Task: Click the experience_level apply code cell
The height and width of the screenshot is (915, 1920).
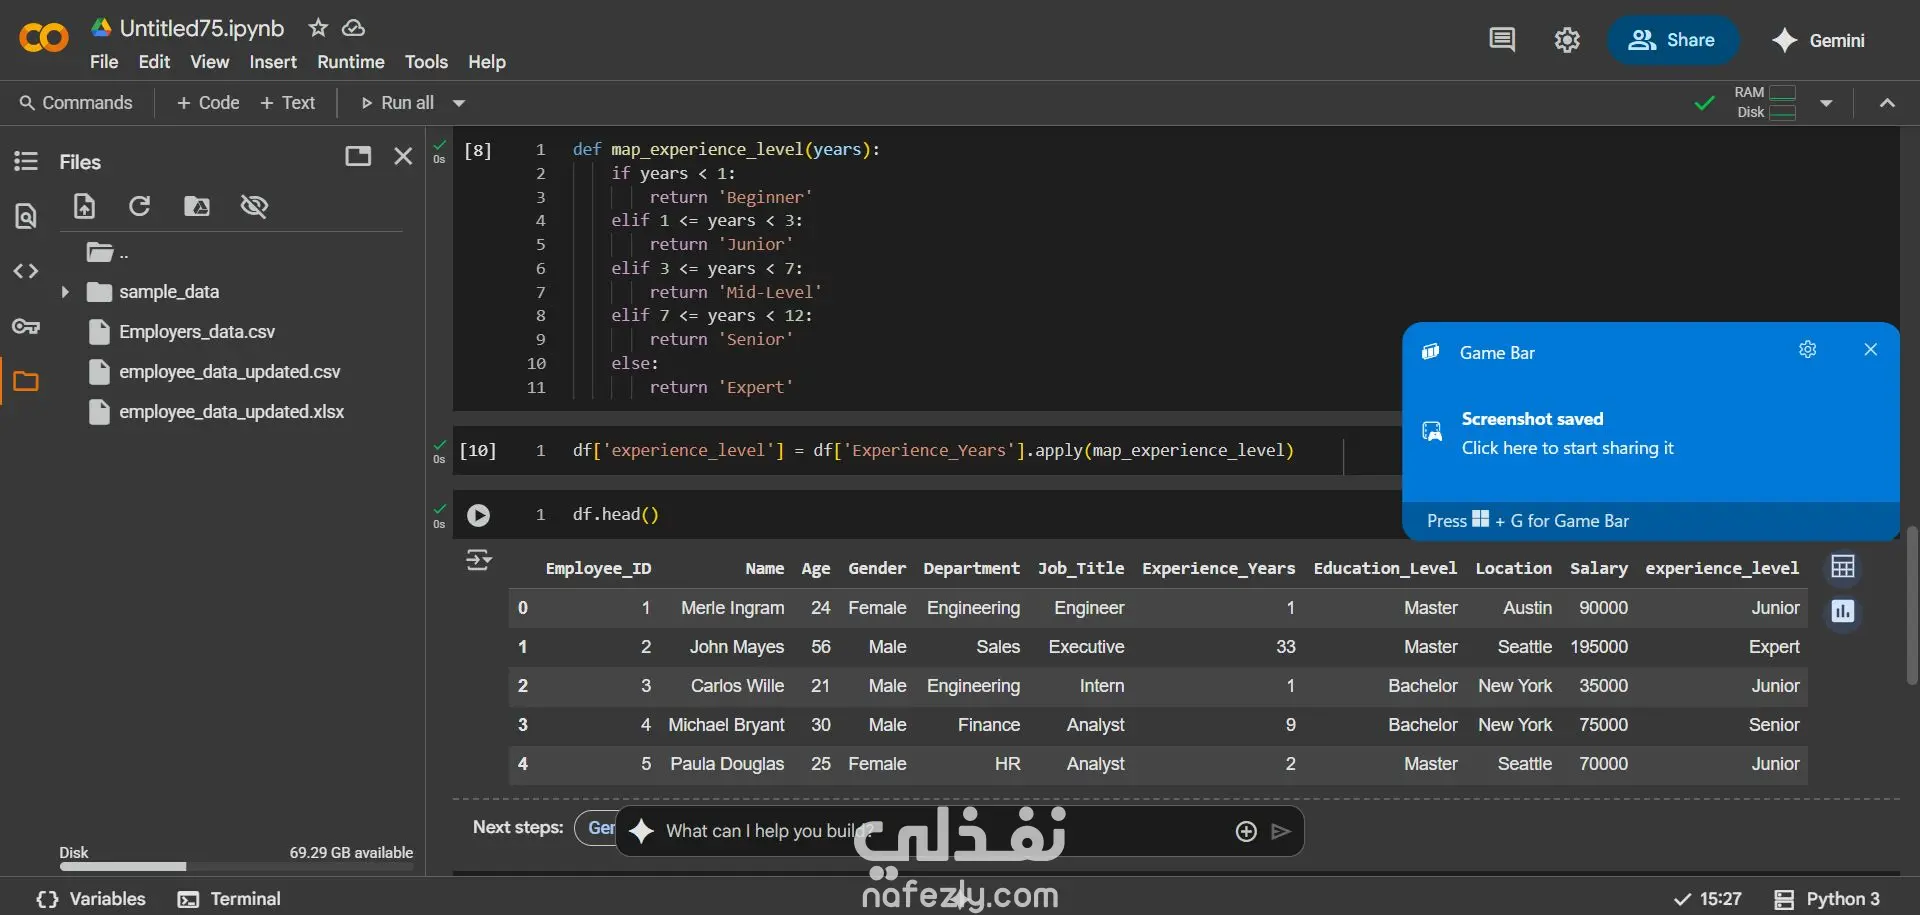Action: coord(926,451)
